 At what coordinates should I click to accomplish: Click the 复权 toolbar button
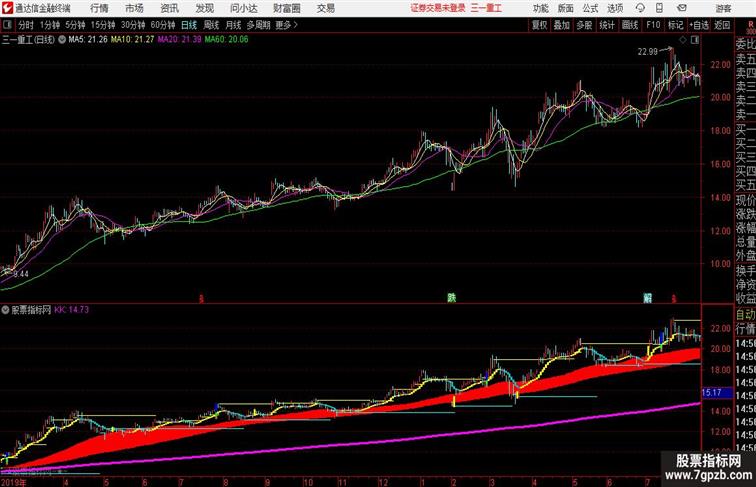[540, 25]
